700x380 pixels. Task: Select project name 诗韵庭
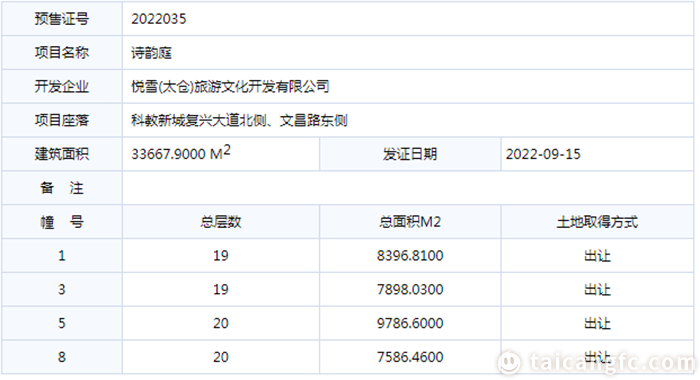pyautogui.click(x=151, y=53)
